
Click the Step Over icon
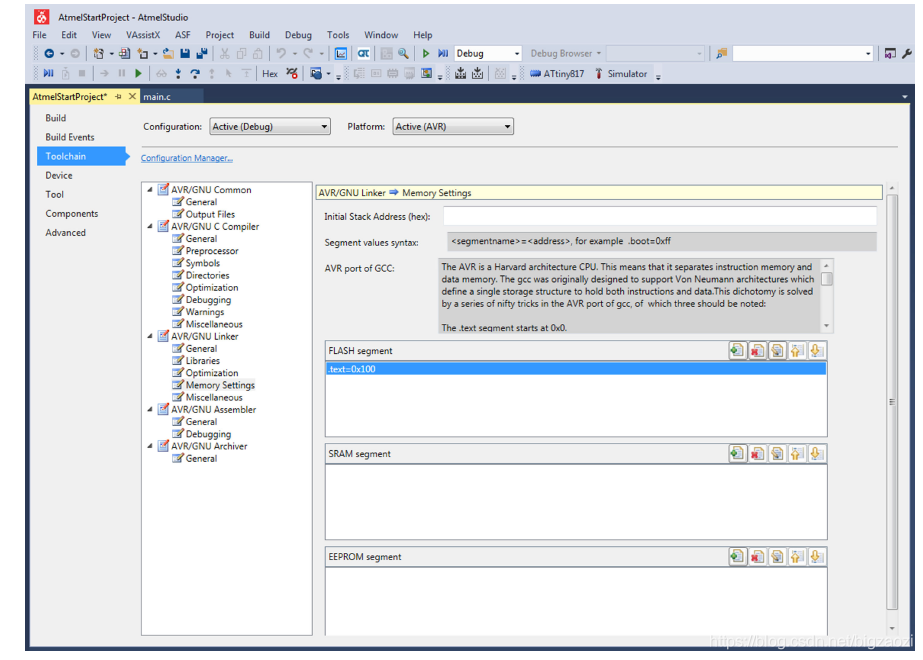pos(195,74)
